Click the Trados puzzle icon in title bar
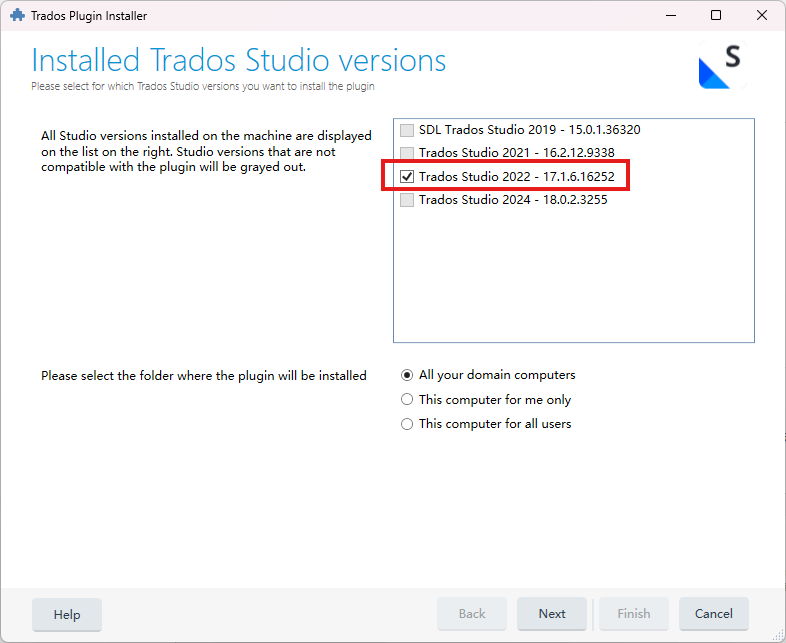The height and width of the screenshot is (643, 786). (16, 16)
